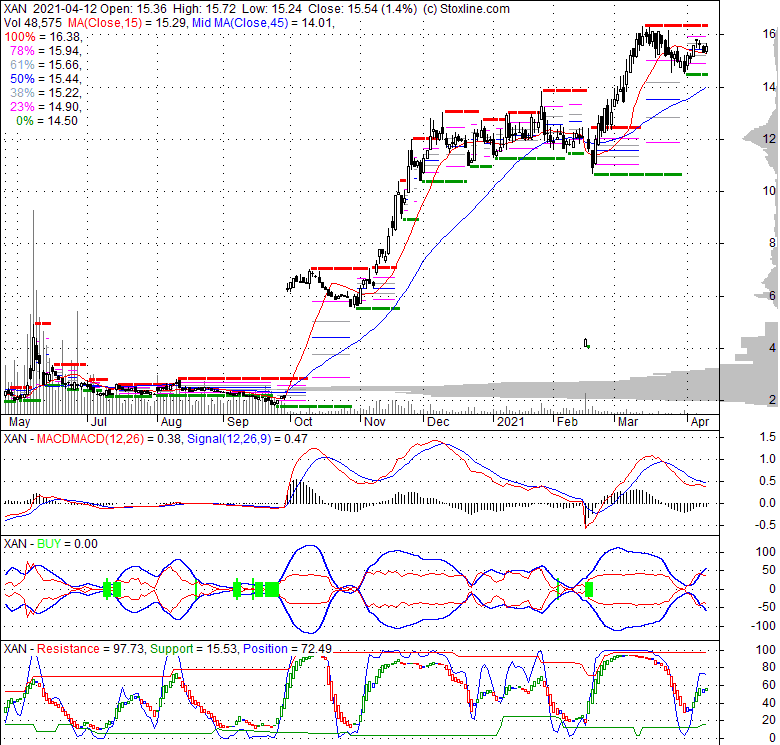Viewport: 780px width, 745px height.
Task: Click the 78% = 15.94 level label
Action: 45,51
